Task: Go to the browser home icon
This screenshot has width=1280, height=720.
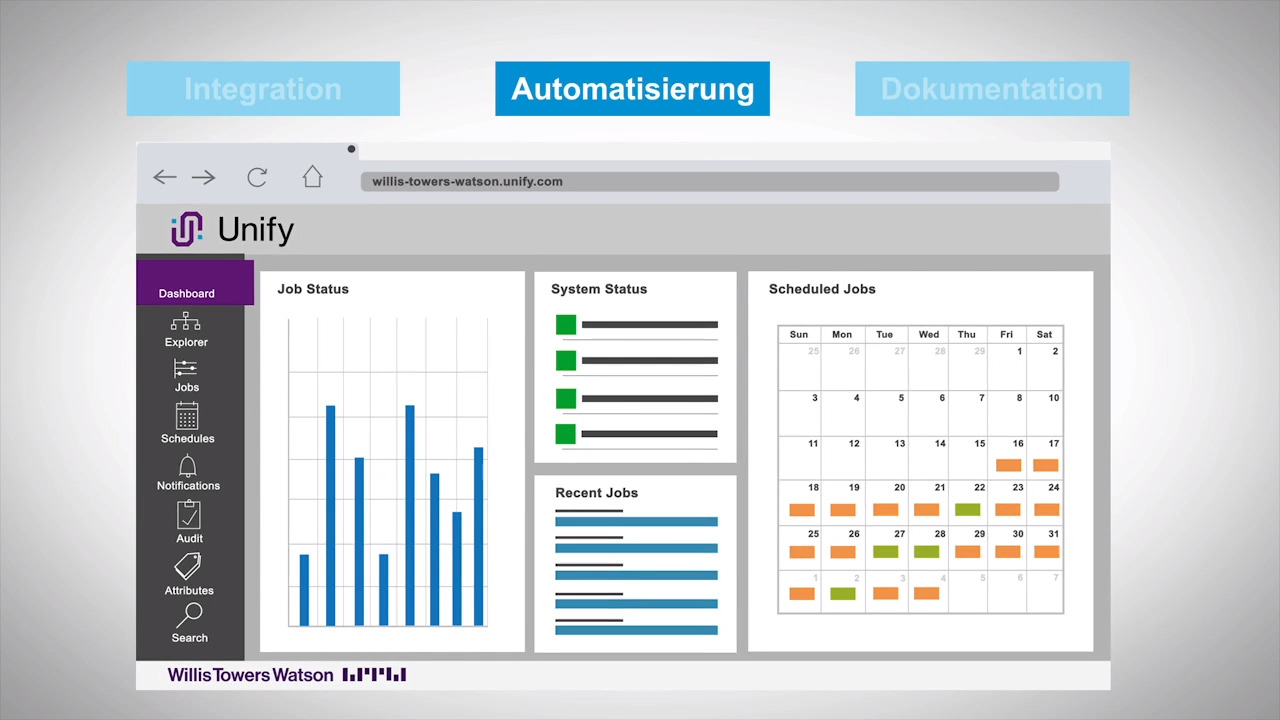Action: (x=313, y=177)
